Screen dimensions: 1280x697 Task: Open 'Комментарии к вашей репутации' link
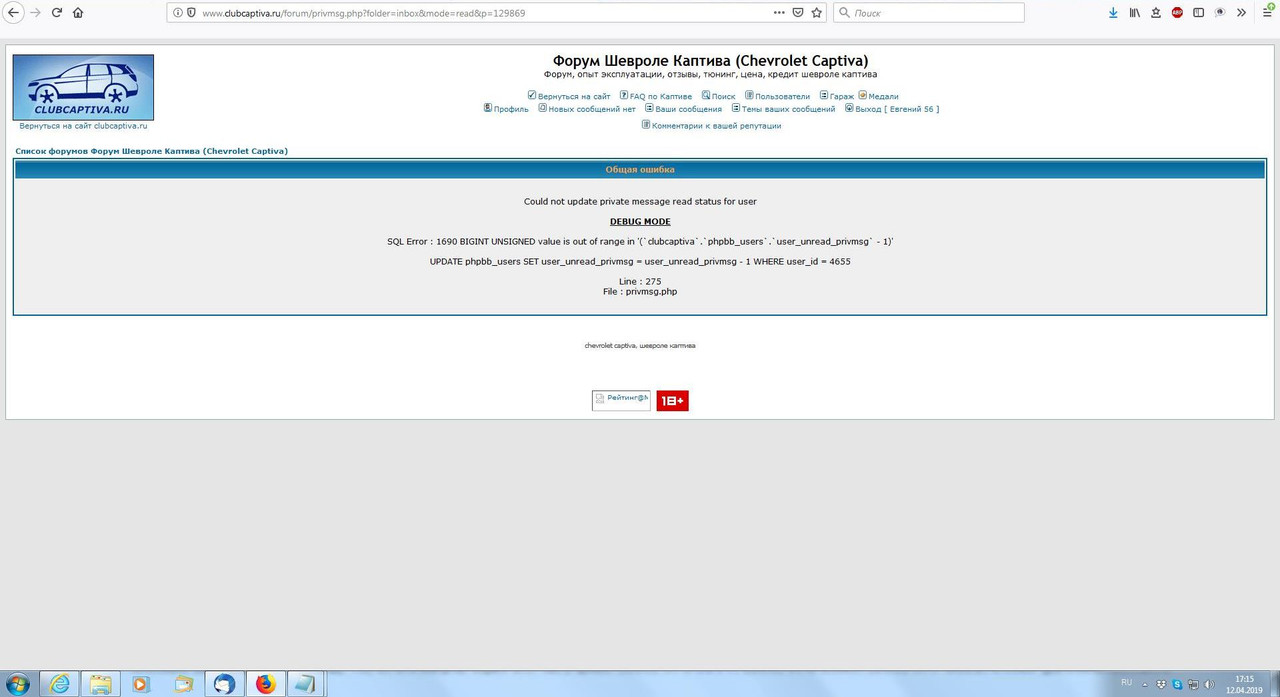[716, 126]
